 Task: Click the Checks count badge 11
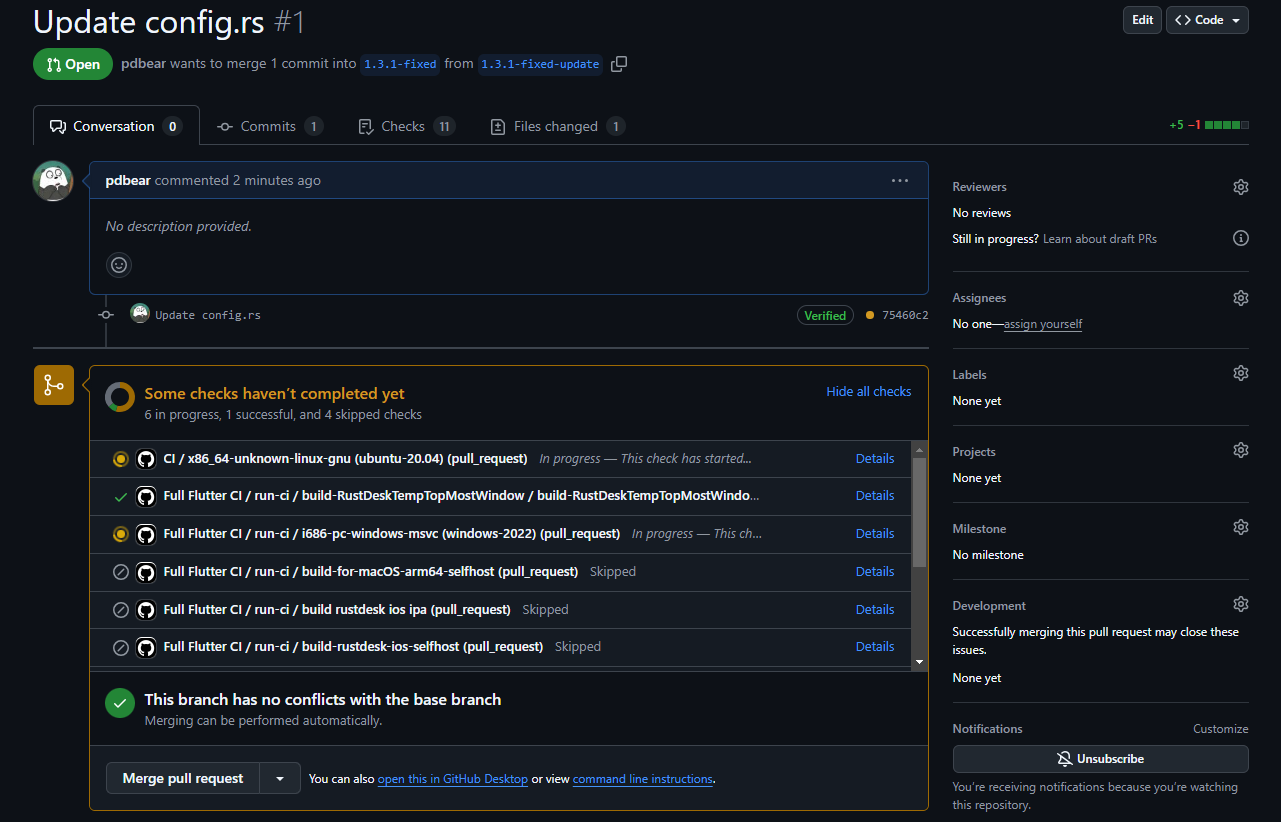[444, 126]
